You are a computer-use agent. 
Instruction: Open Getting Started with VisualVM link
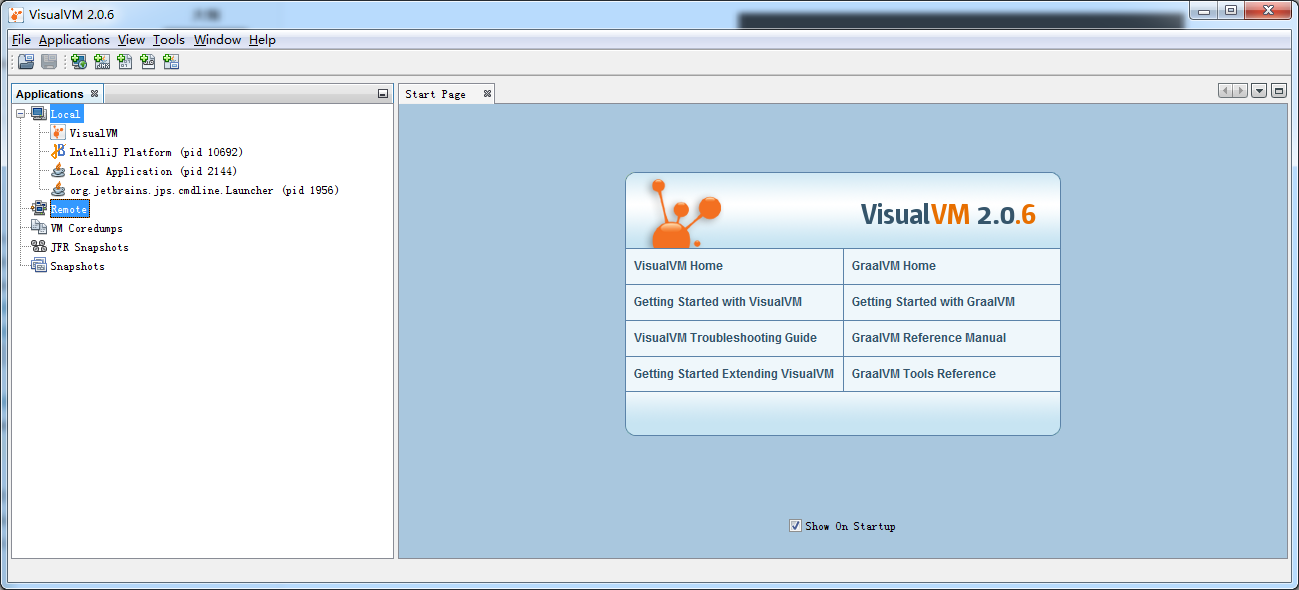[718, 302]
